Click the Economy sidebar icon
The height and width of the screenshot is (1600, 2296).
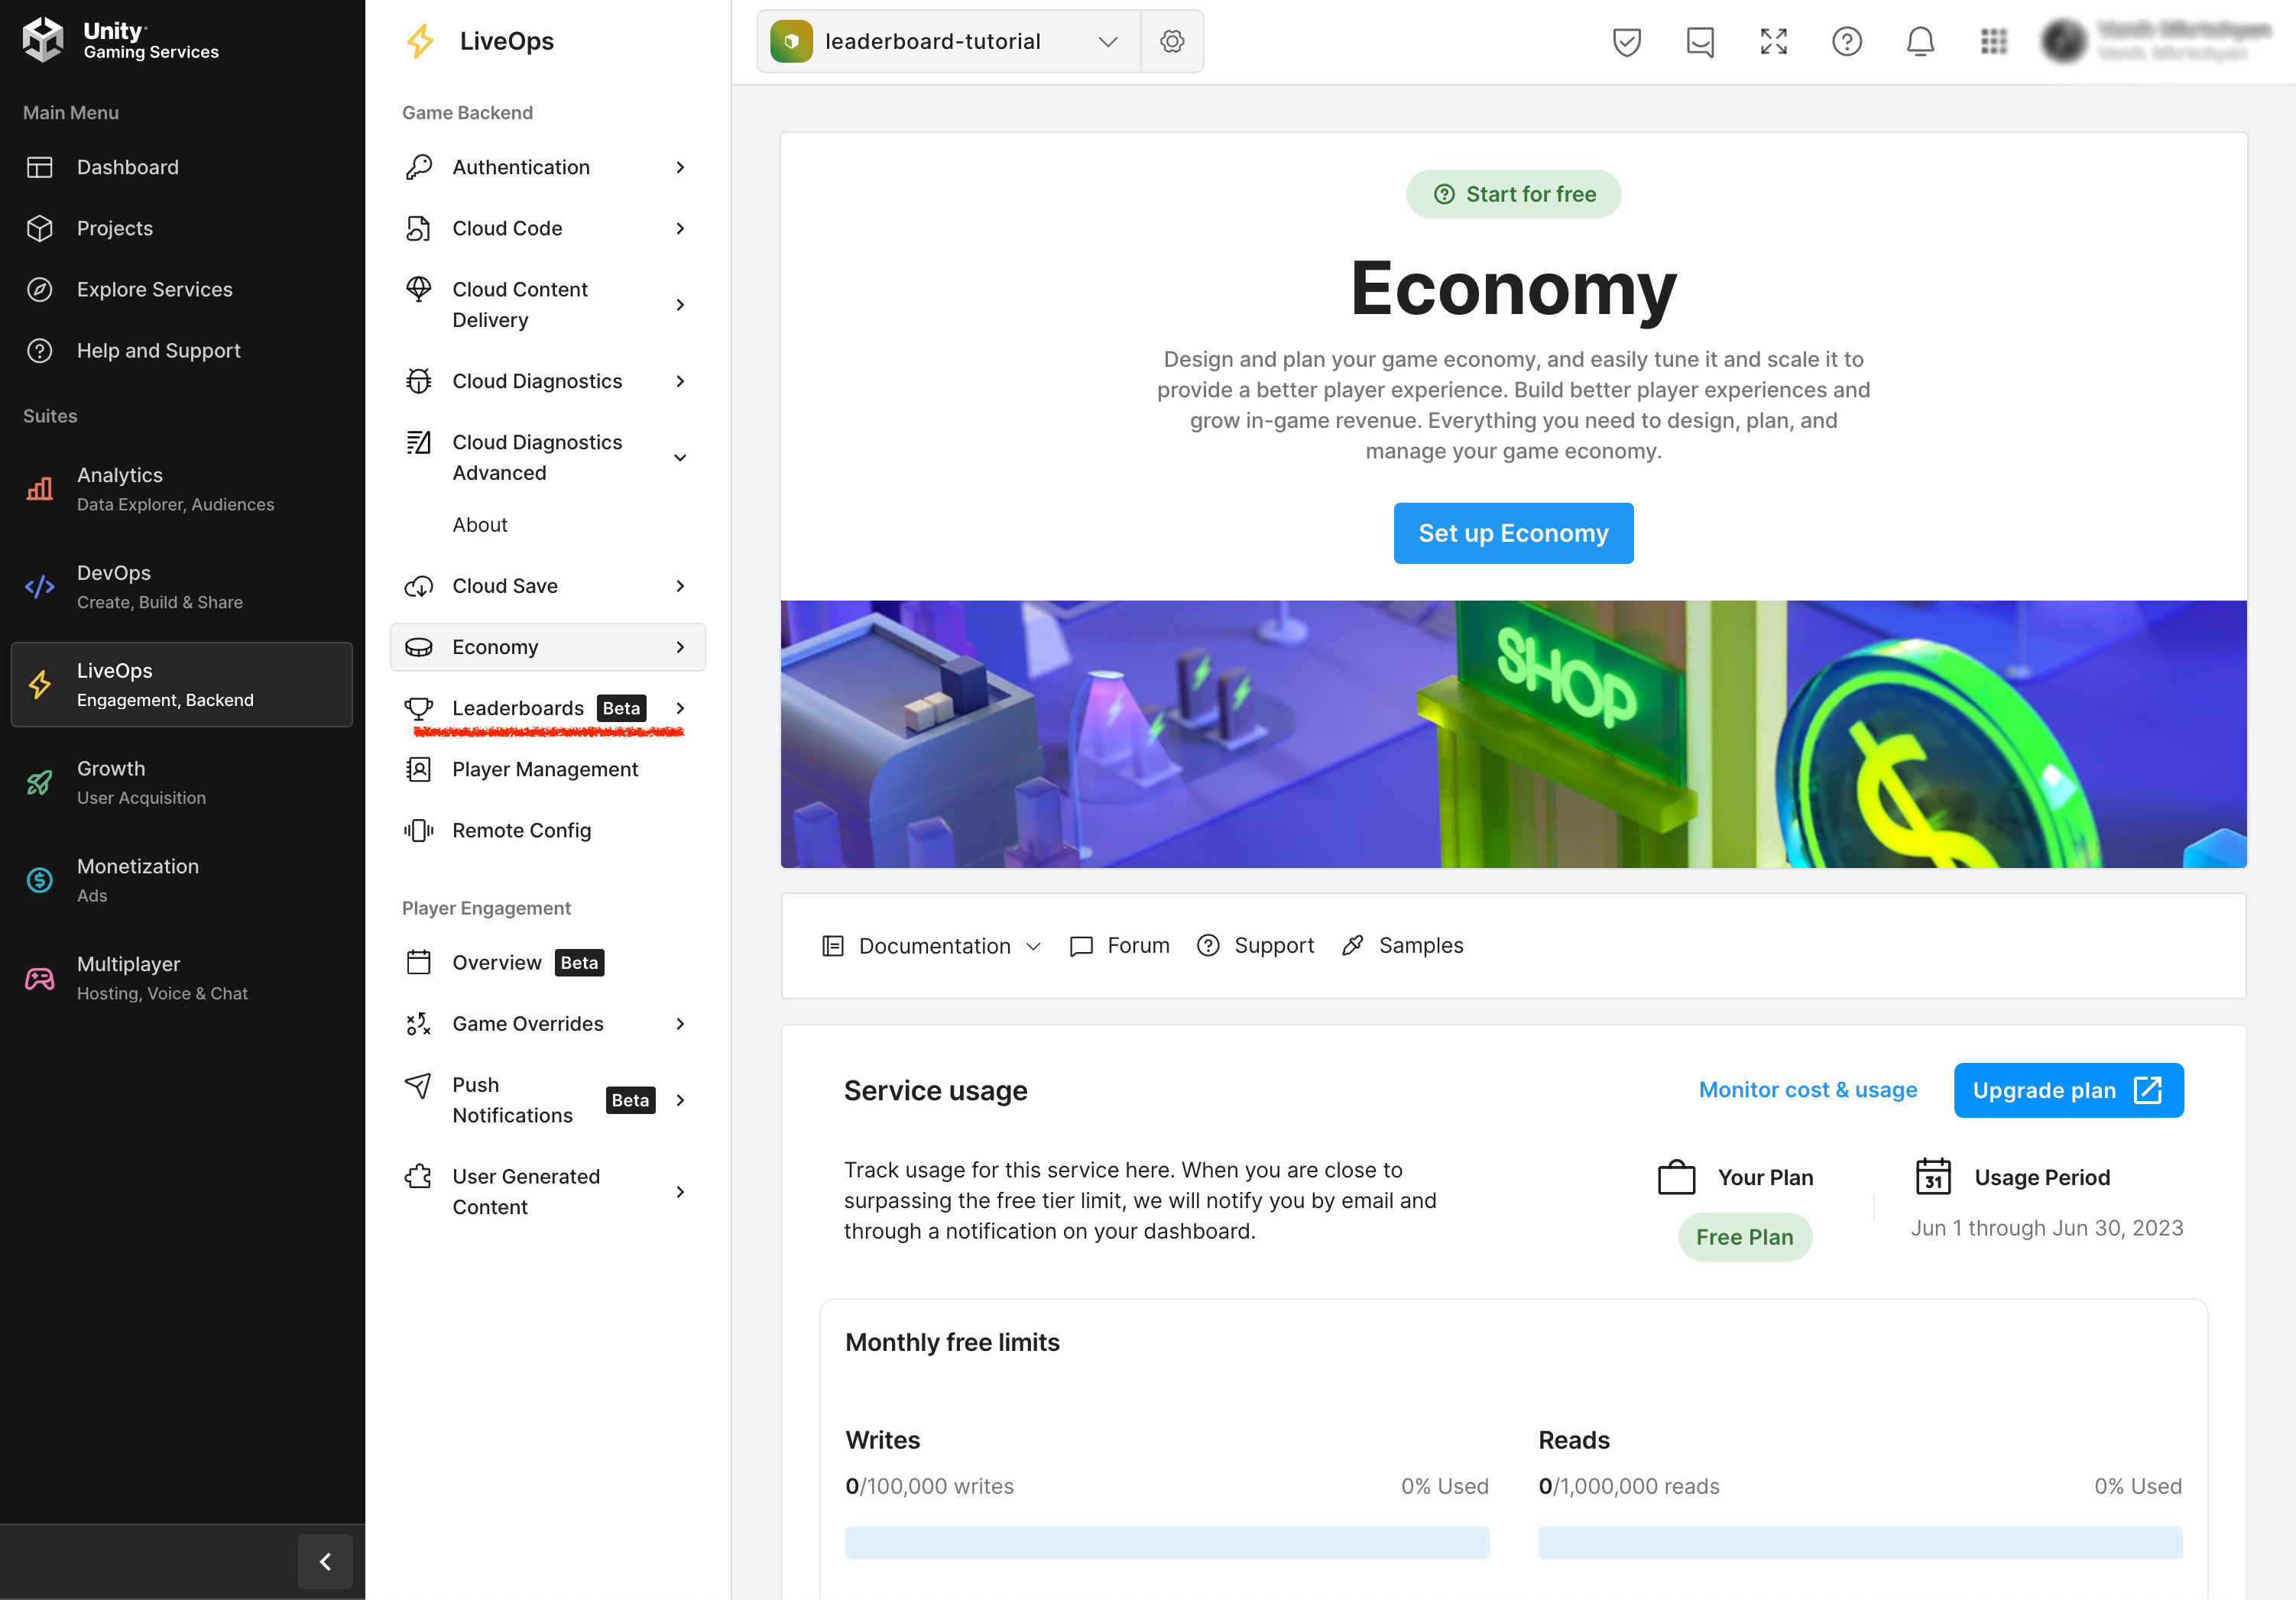tap(419, 646)
